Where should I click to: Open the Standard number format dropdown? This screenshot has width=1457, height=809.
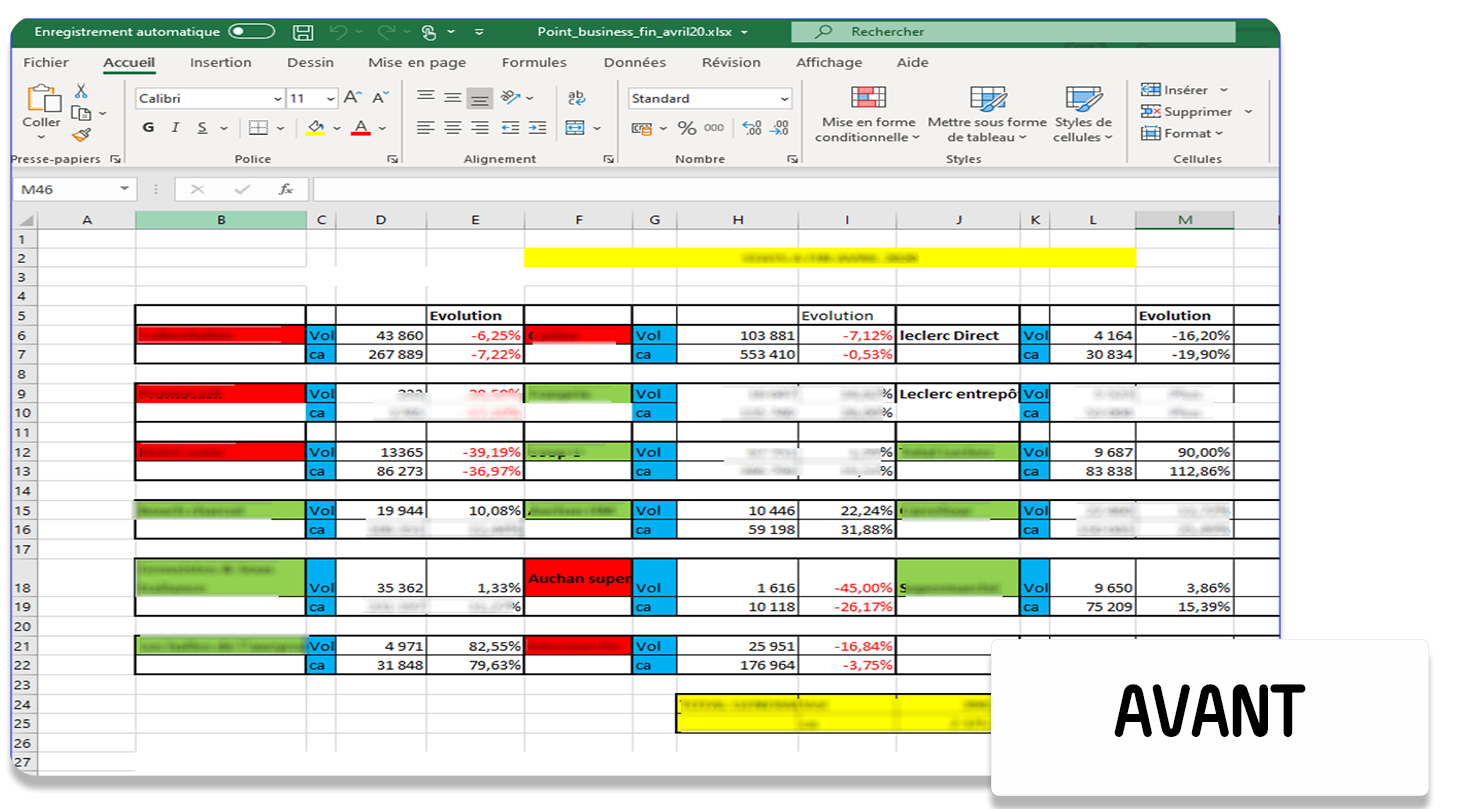pyautogui.click(x=784, y=98)
